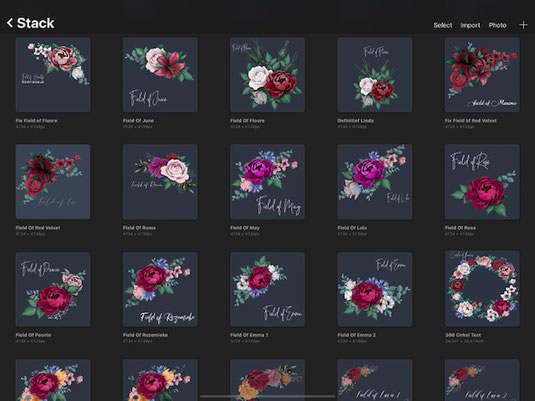This screenshot has width=535, height=401.
Task: Open the Field Of Rose artwork thumbnail
Action: [x=482, y=182]
